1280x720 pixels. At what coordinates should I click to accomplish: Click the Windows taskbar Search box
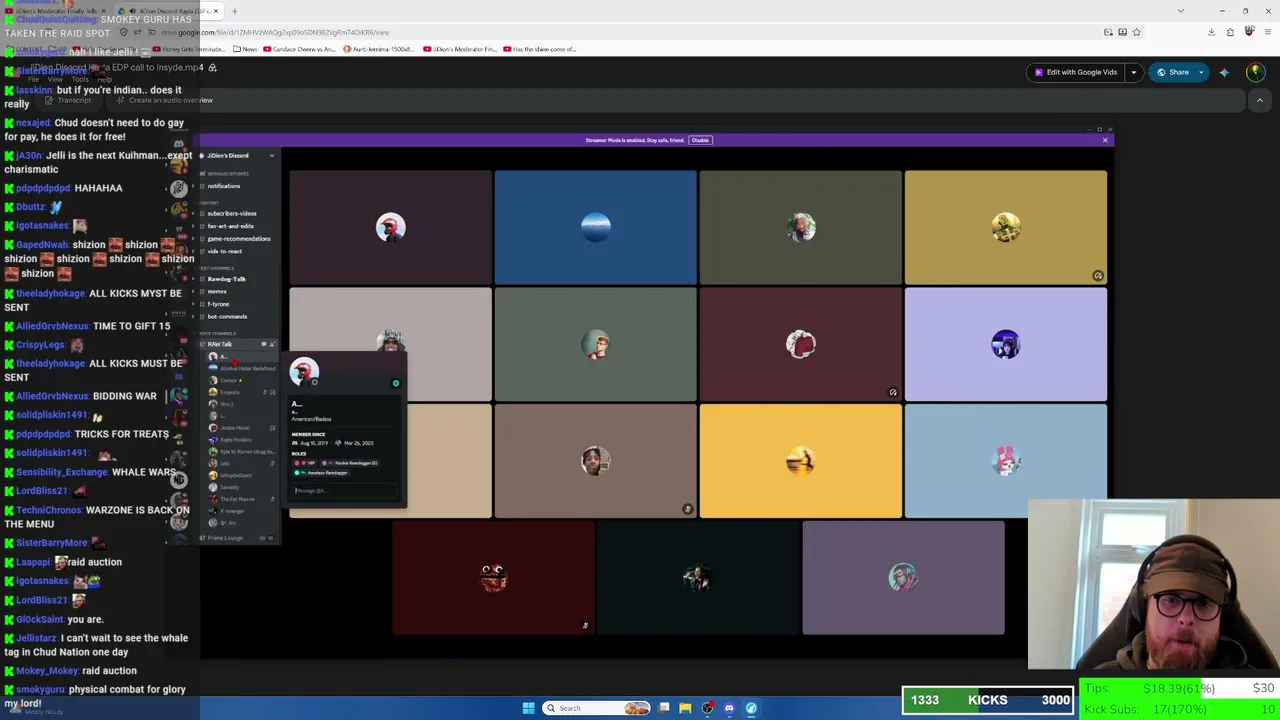tap(596, 708)
